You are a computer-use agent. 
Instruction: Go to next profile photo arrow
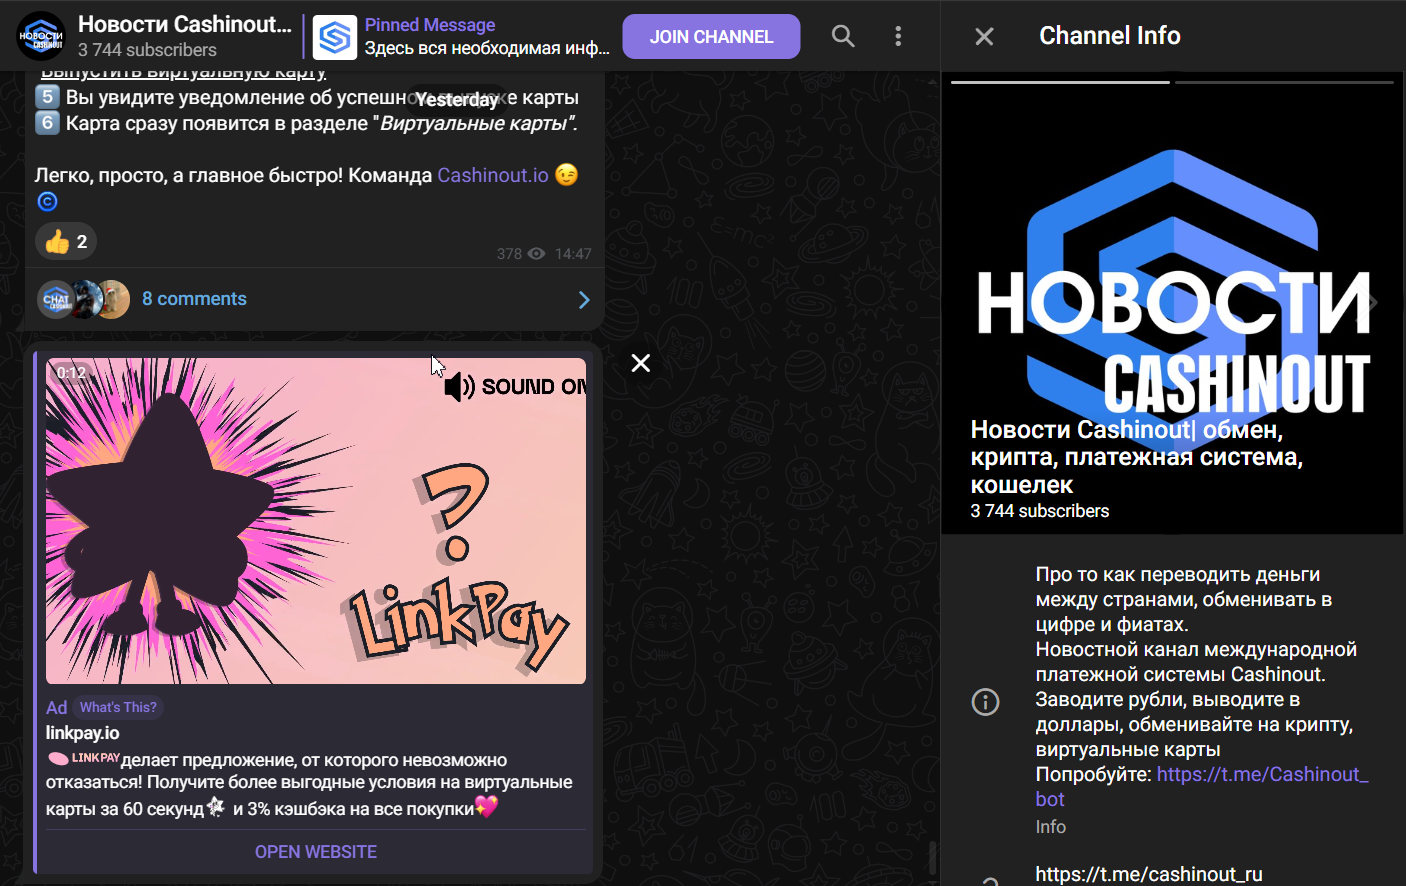(1373, 303)
